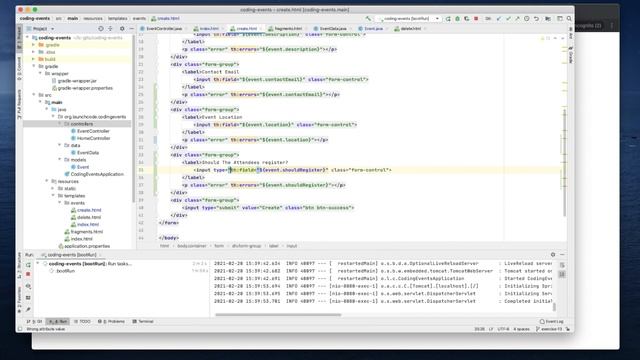The width and height of the screenshot is (640, 360).
Task: Click the horizontal scrollbar in Run console
Action: coord(278,315)
